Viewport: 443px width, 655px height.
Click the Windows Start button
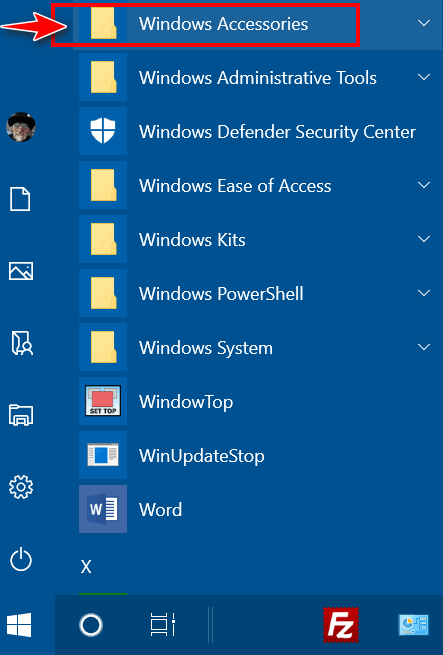[19, 625]
